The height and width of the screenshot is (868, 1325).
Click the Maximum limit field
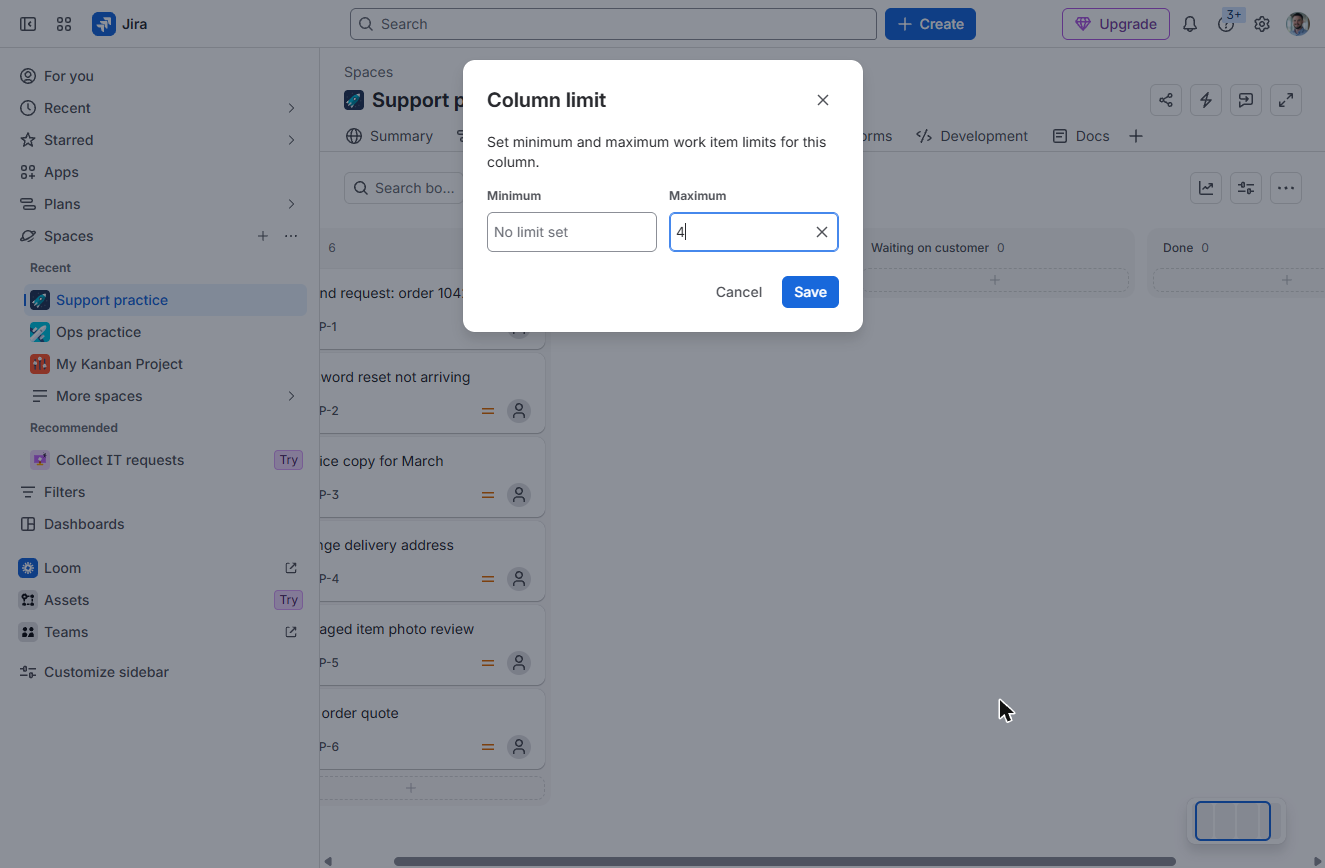click(754, 232)
